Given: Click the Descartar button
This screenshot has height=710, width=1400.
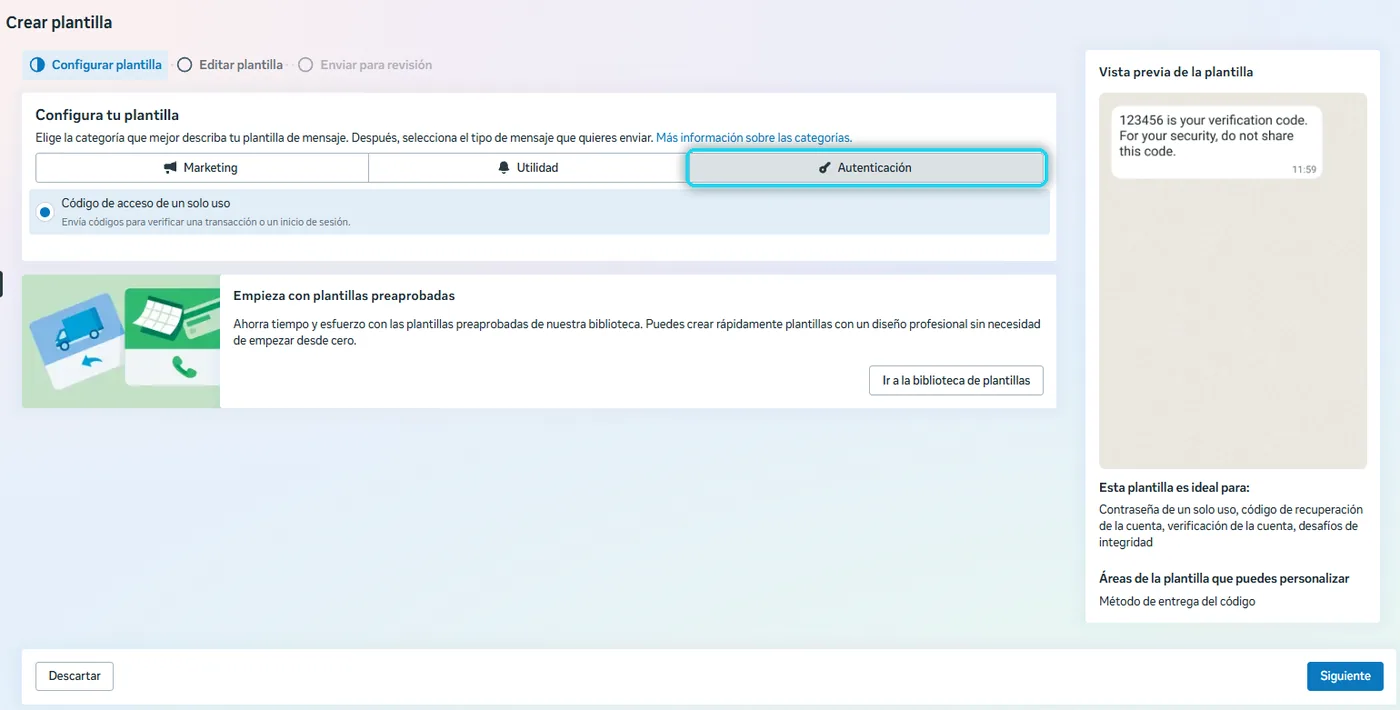Looking at the screenshot, I should coord(75,676).
